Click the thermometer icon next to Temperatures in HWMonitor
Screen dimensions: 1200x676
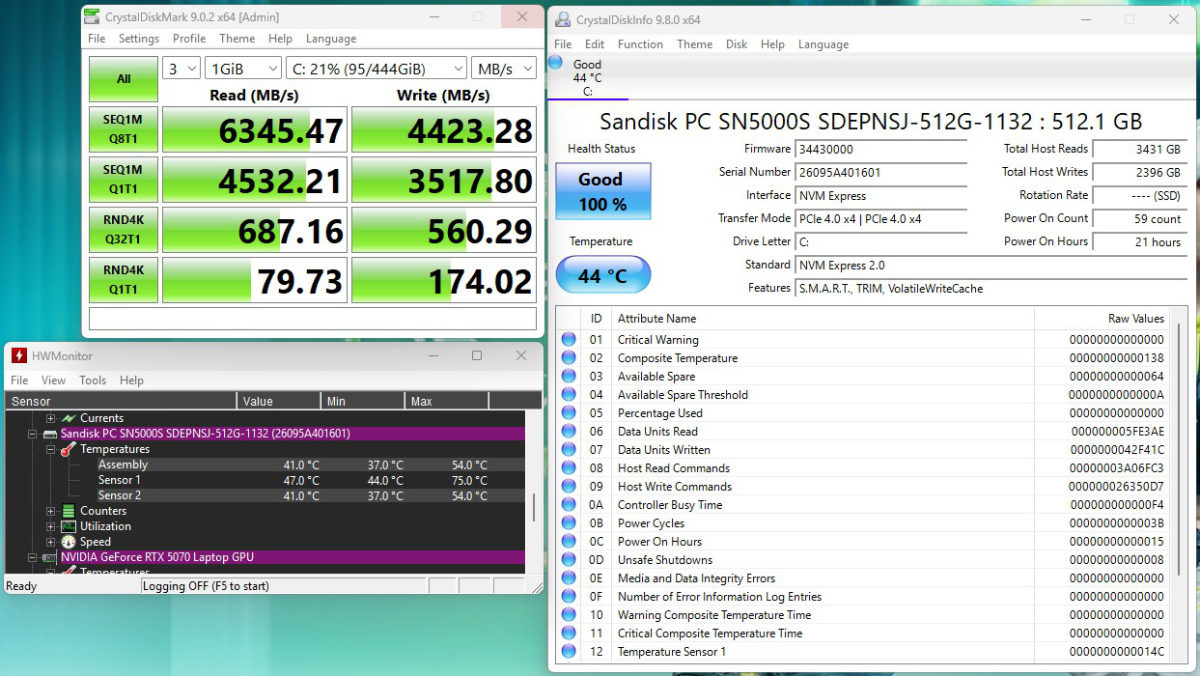(68, 449)
